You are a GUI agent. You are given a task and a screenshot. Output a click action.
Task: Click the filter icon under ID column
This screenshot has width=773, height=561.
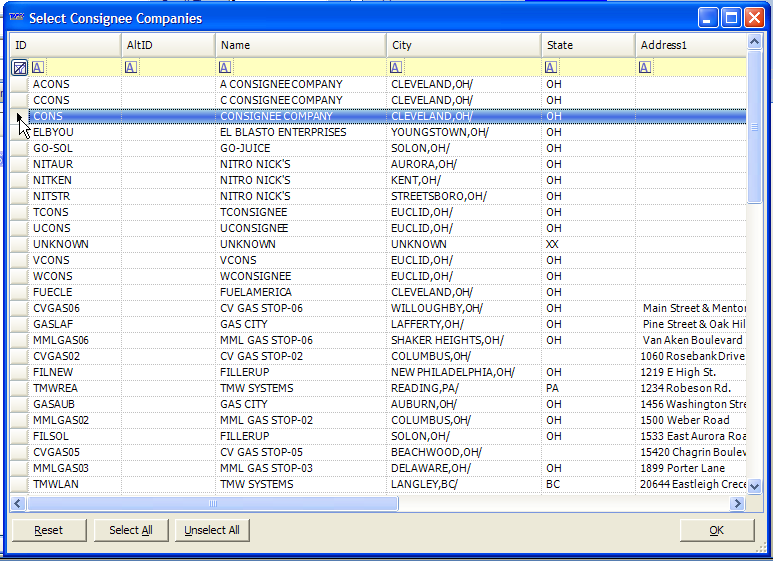pyautogui.click(x=38, y=67)
